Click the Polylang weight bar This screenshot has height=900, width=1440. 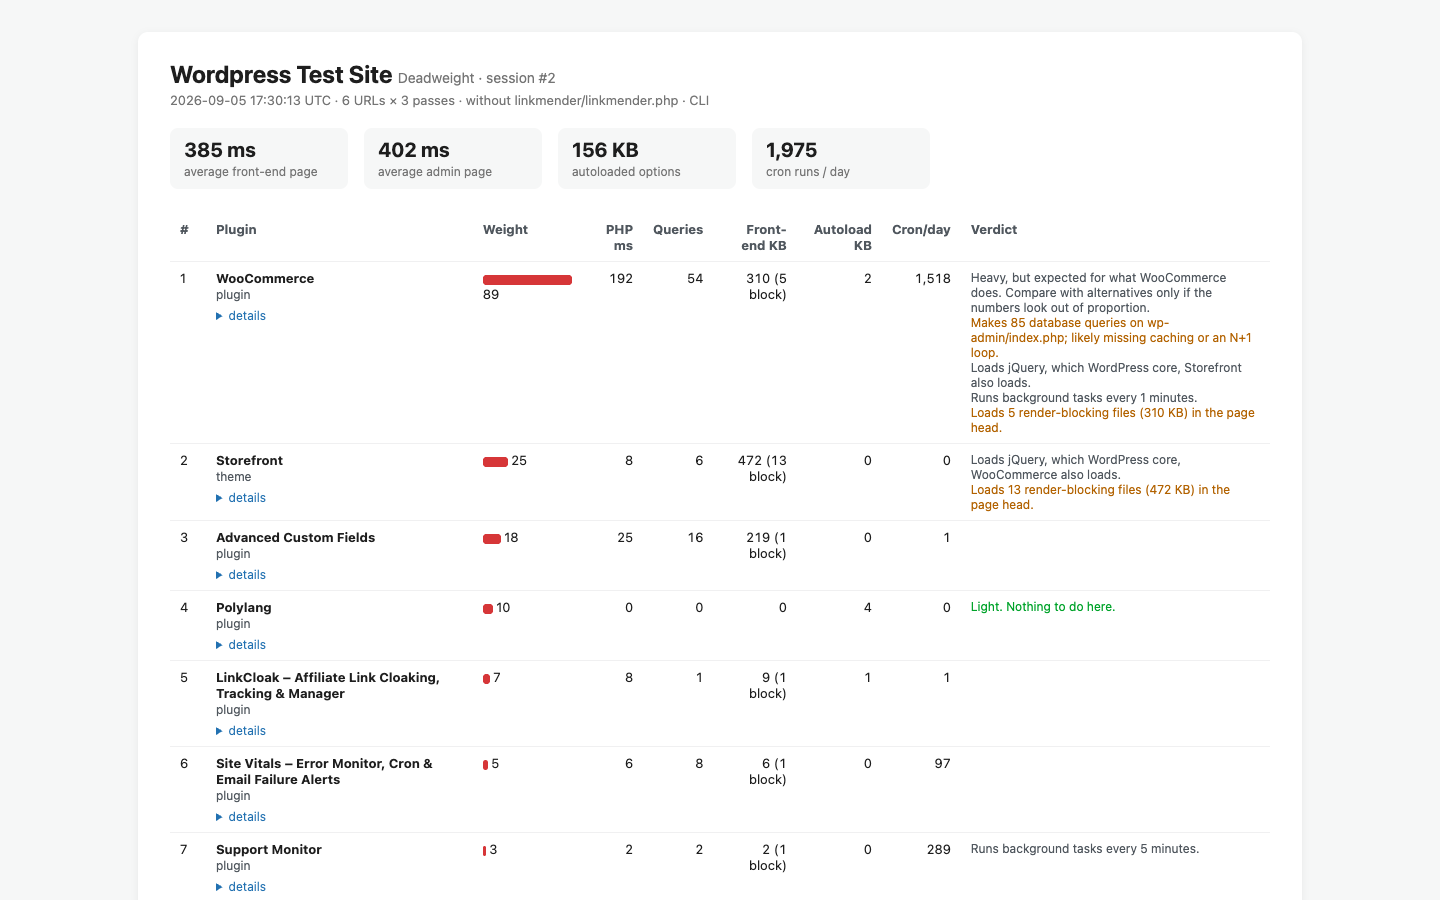click(488, 609)
